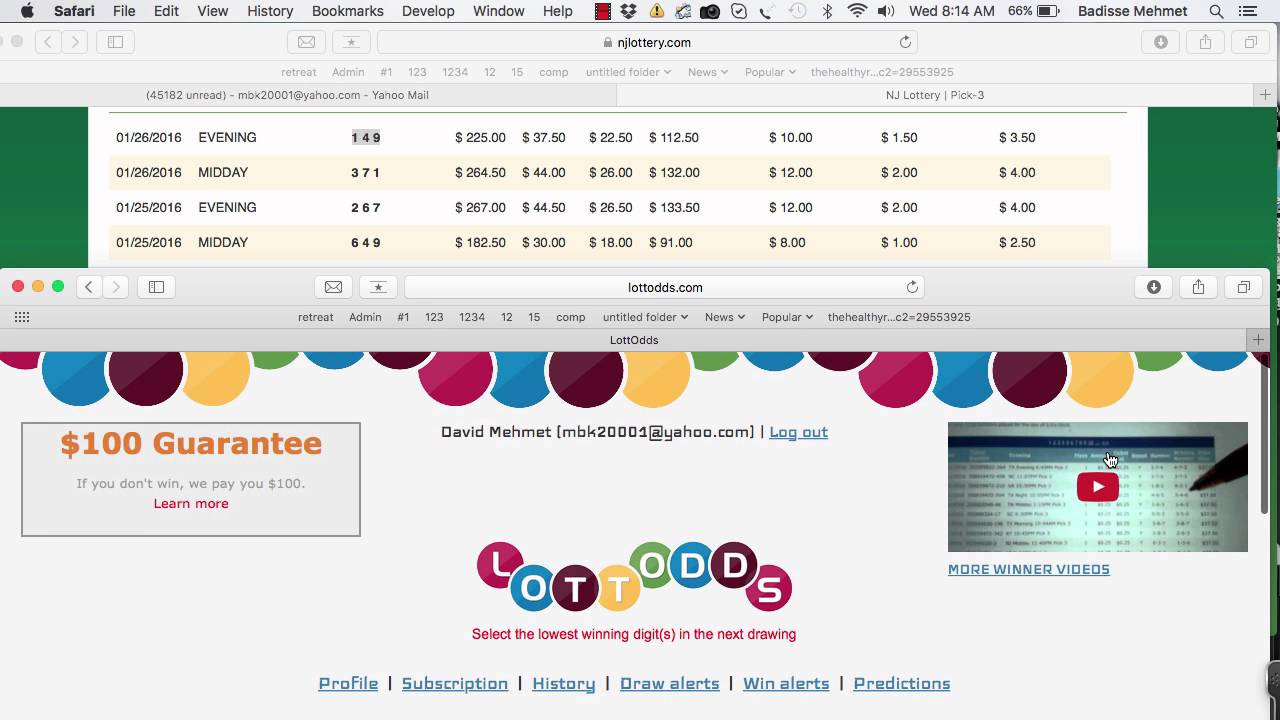Viewport: 1280px width, 720px height.
Task: Open Admin bookmark in lottodds favorites bar
Action: coord(365,317)
